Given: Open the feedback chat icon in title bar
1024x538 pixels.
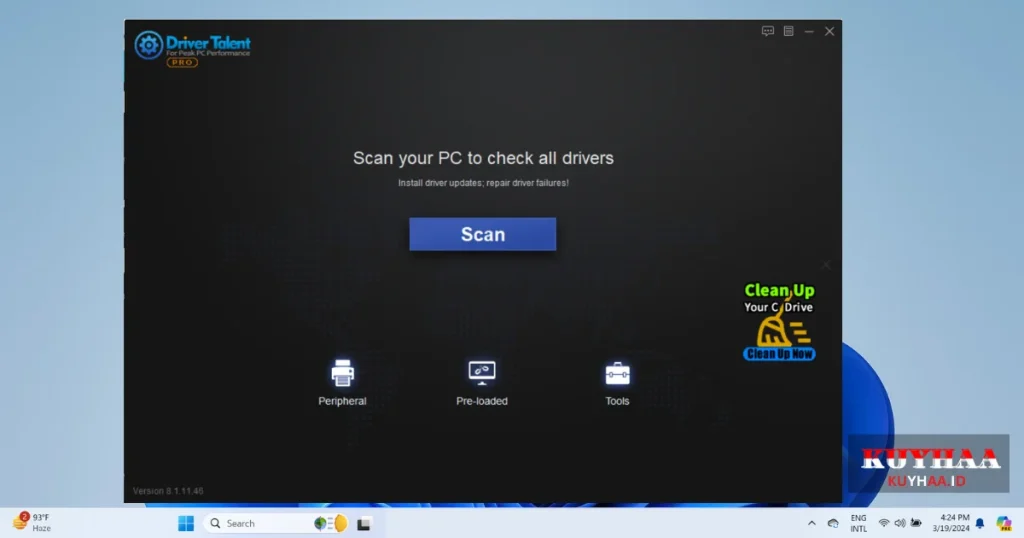Looking at the screenshot, I should (768, 31).
